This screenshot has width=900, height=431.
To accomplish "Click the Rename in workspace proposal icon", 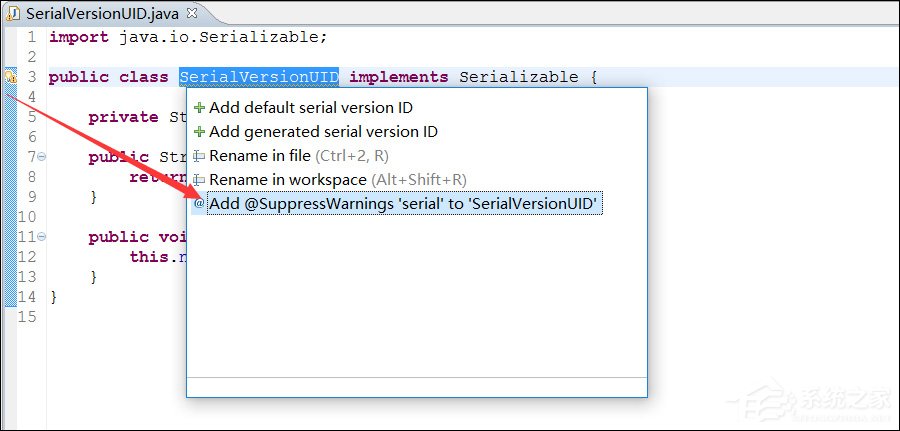I will click(199, 180).
